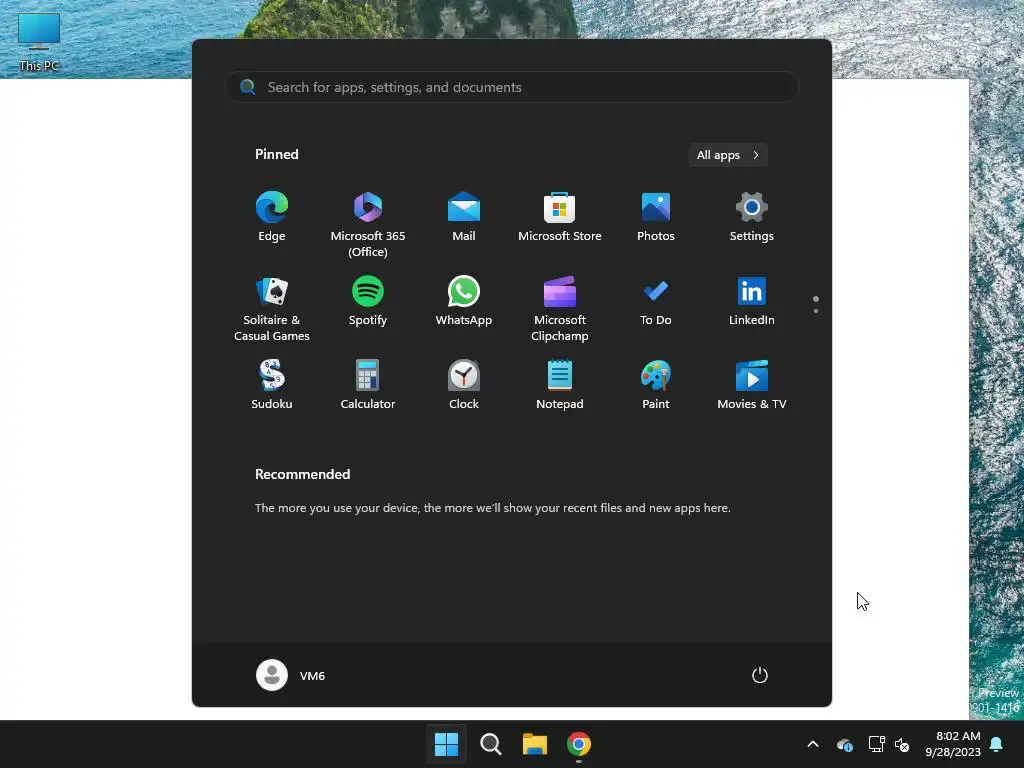Open the clock and date 8:02 AM
The image size is (1024, 768).
953,744
